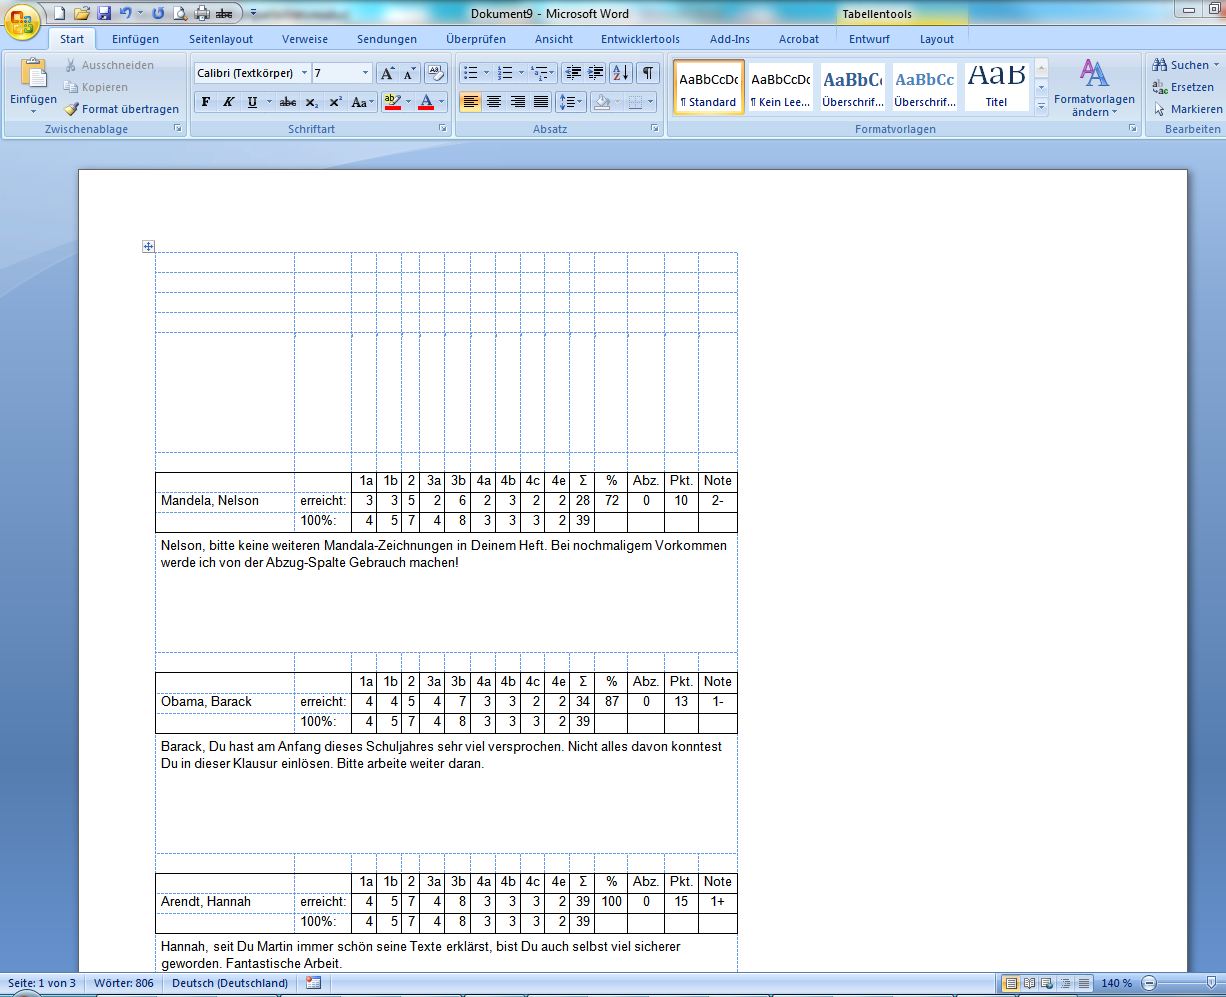Go to the Verweise tab
This screenshot has height=997, width=1226.
click(305, 39)
